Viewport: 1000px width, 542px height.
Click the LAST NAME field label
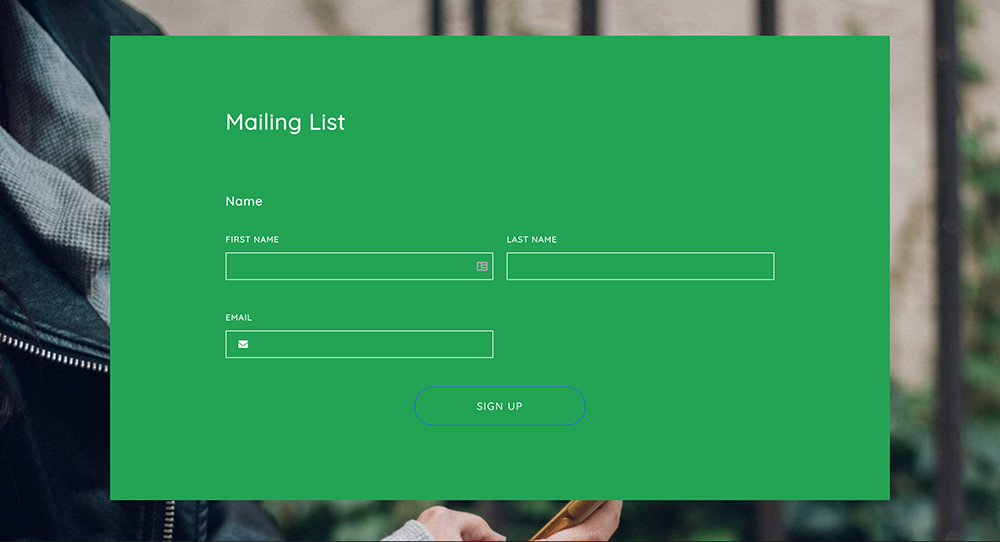coord(531,240)
